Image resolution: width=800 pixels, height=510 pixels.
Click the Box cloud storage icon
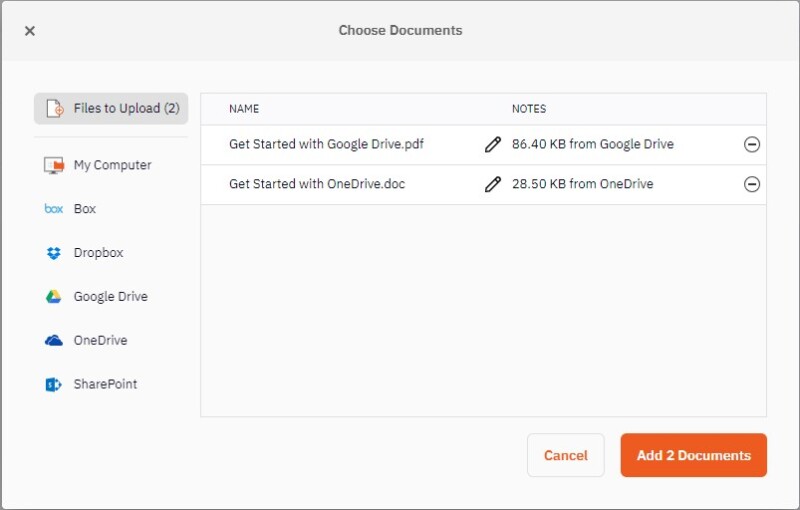[54, 209]
